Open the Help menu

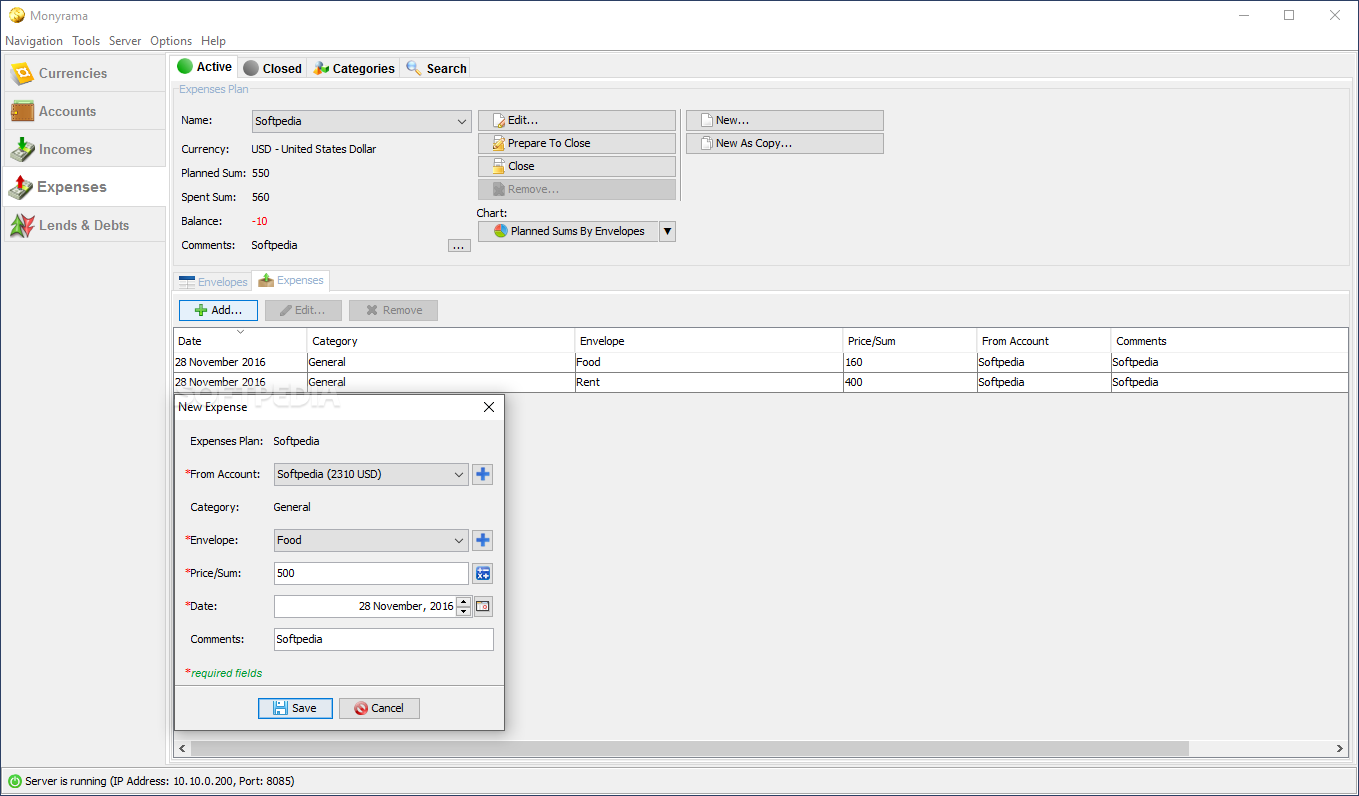(213, 41)
